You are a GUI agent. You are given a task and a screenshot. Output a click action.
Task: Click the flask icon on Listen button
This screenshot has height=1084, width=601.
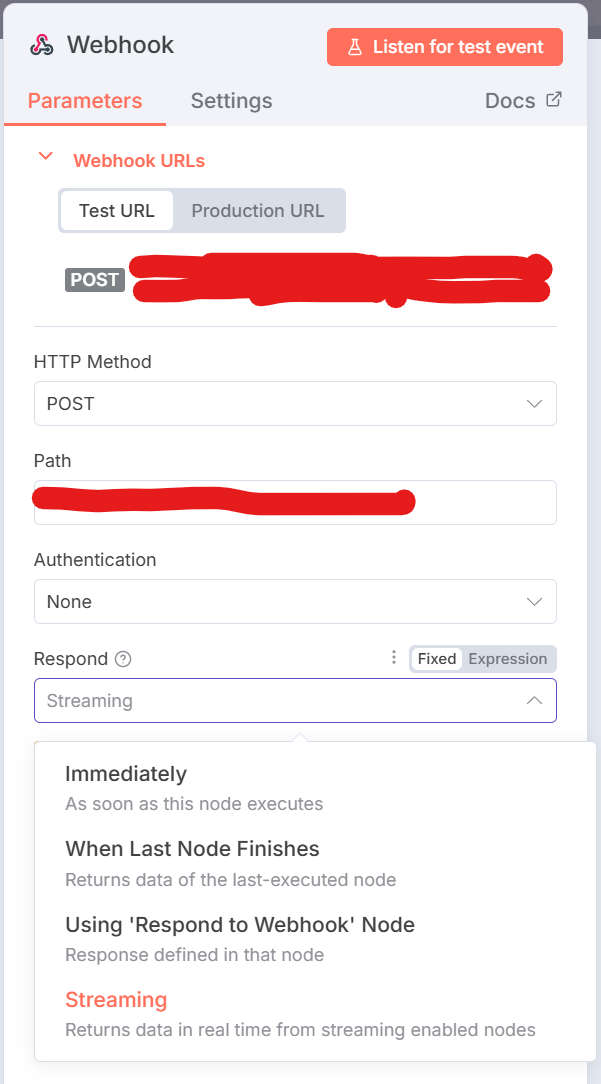pos(353,47)
